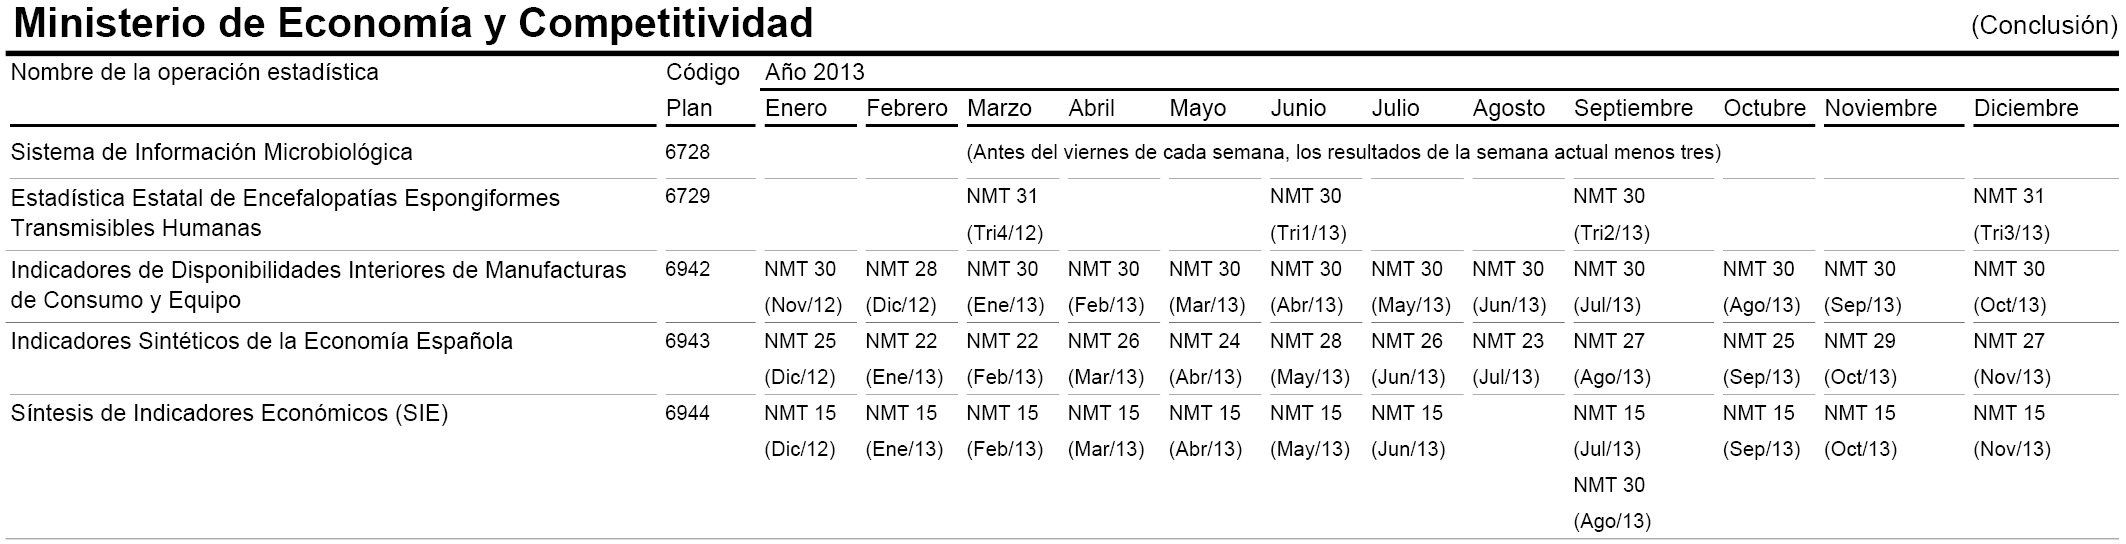
Task: Select the NMT 29 (Oct/13) Noviembre cell
Action: [x=1861, y=359]
